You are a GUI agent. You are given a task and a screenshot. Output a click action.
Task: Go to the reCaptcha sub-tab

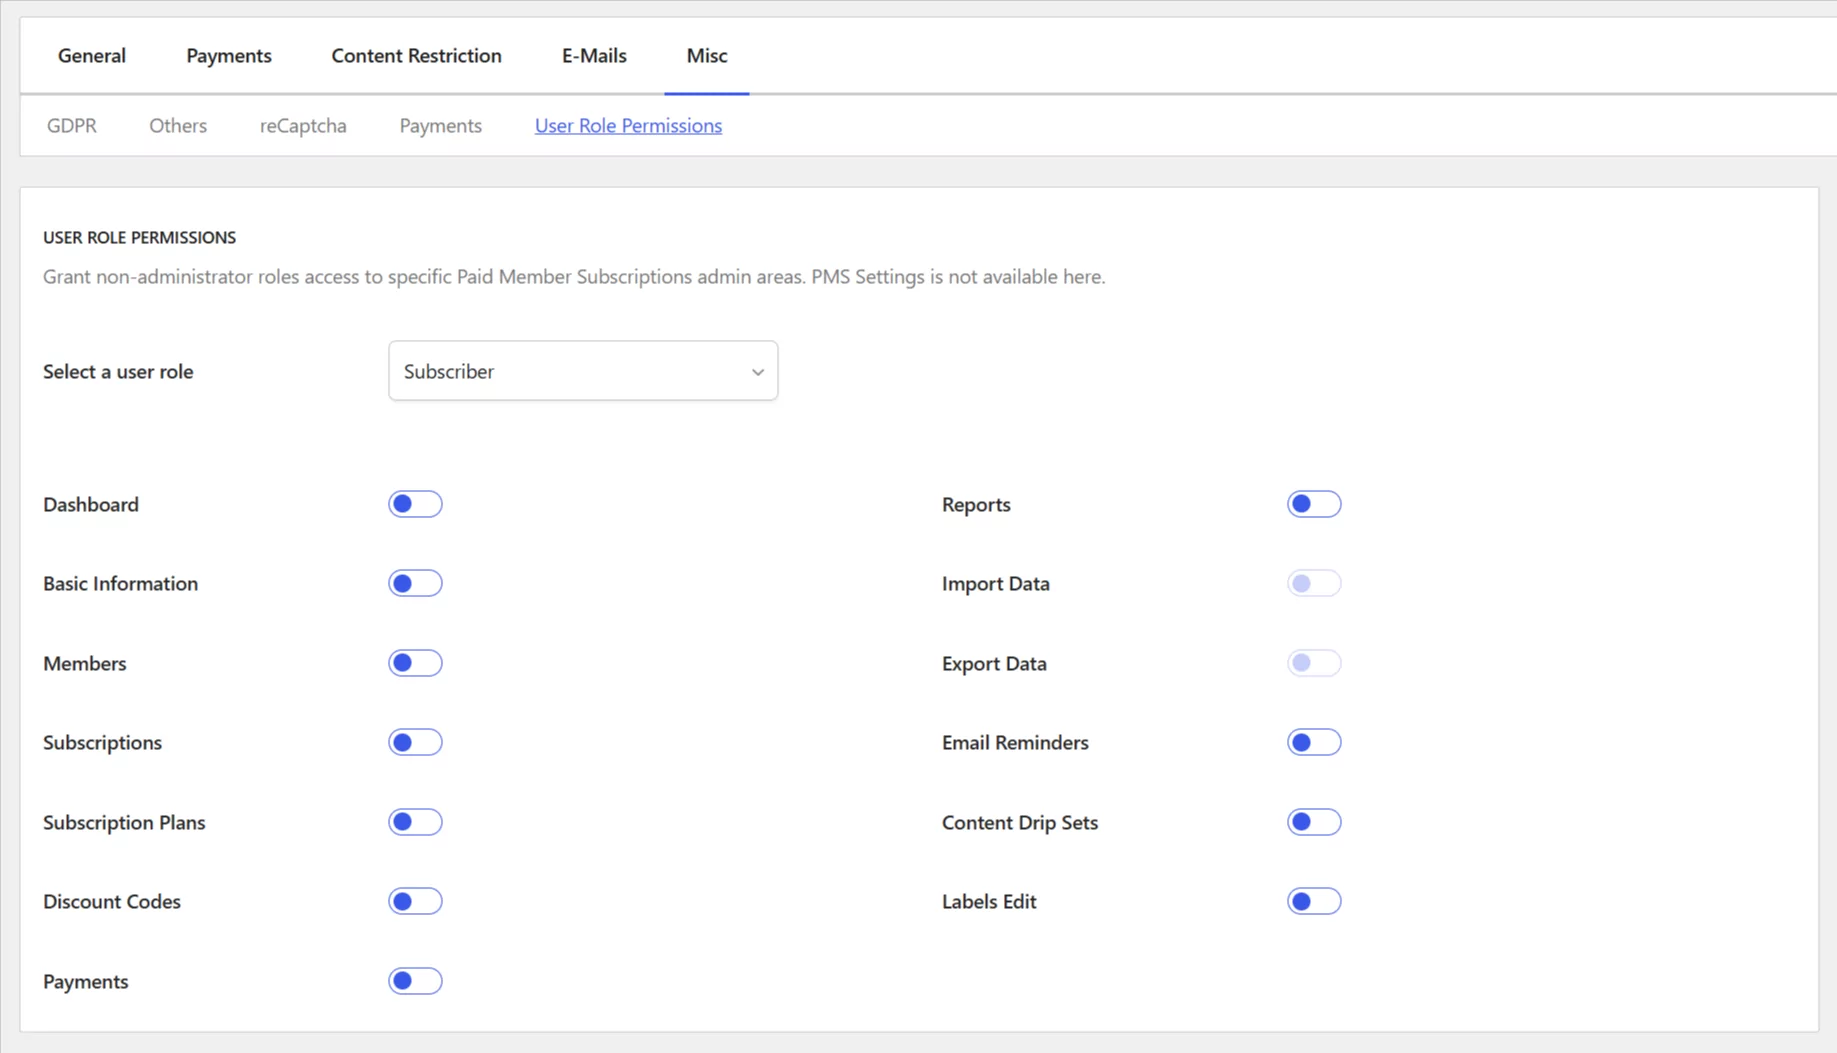[x=303, y=125]
